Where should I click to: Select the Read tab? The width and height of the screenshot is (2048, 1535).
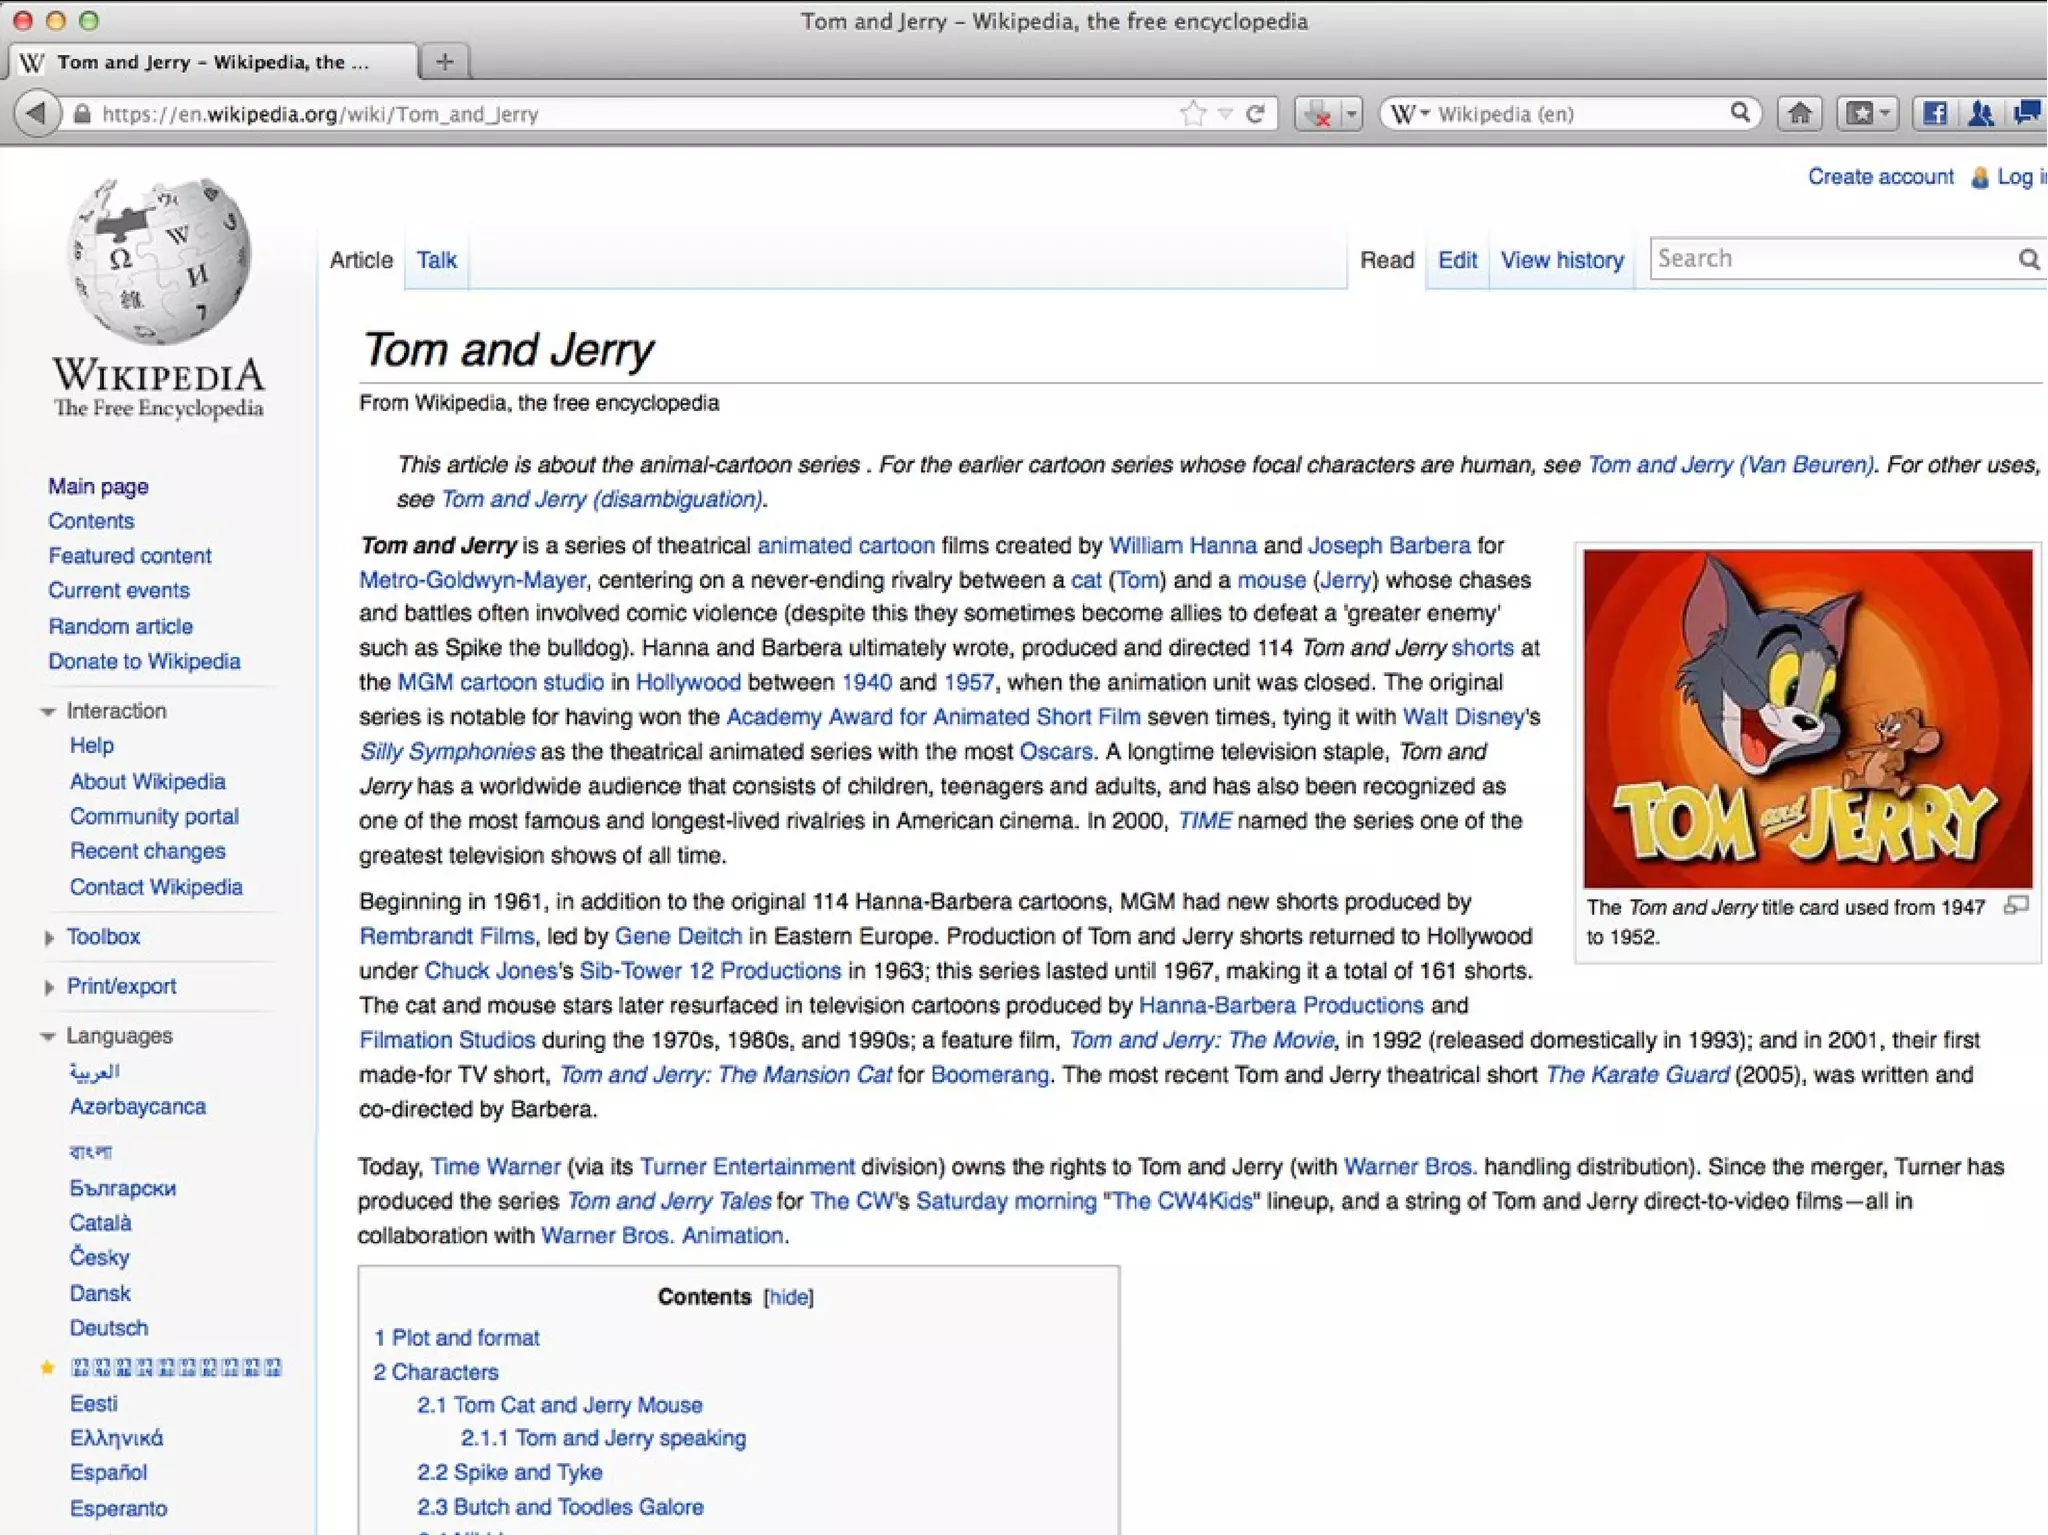1386,260
